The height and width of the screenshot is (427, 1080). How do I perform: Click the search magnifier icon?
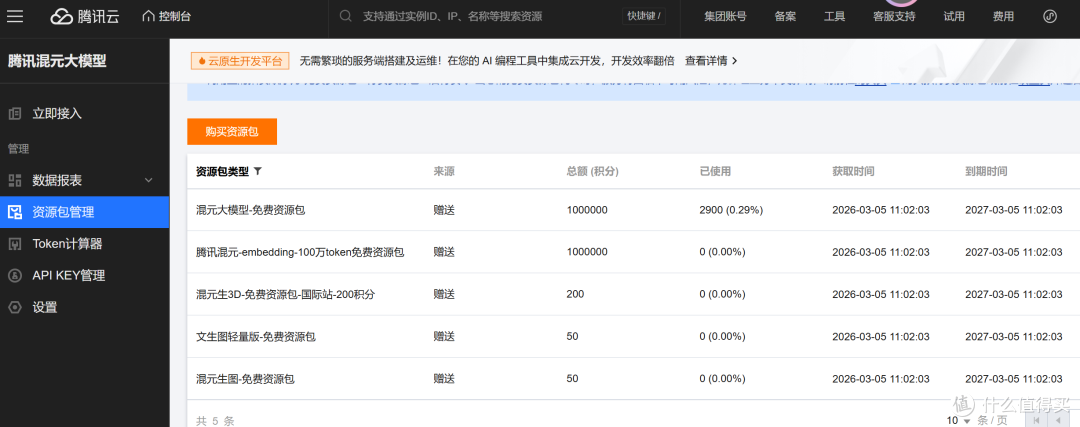[x=346, y=17]
